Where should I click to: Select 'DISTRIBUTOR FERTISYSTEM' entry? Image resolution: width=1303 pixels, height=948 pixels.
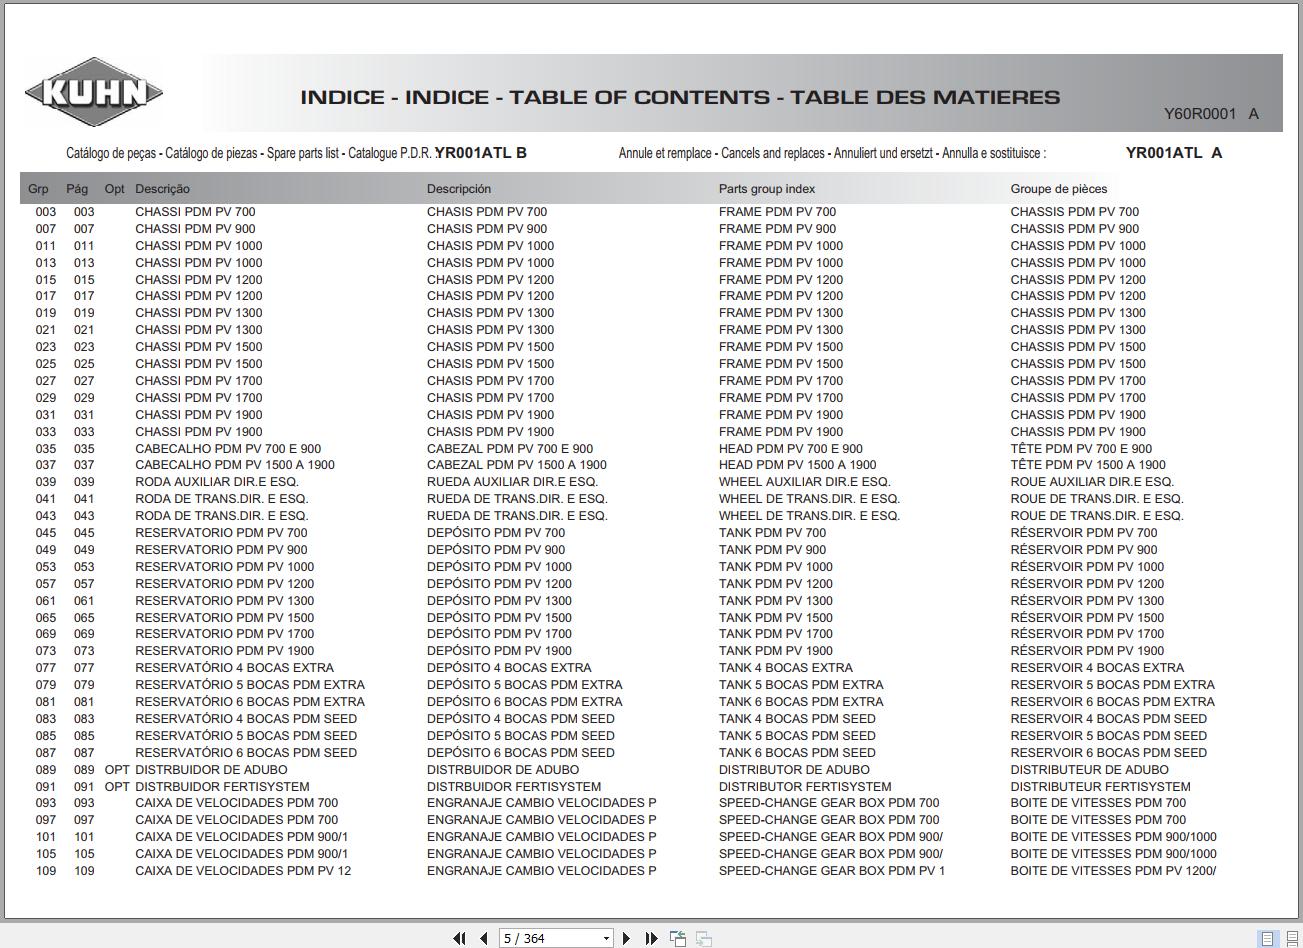(x=805, y=787)
